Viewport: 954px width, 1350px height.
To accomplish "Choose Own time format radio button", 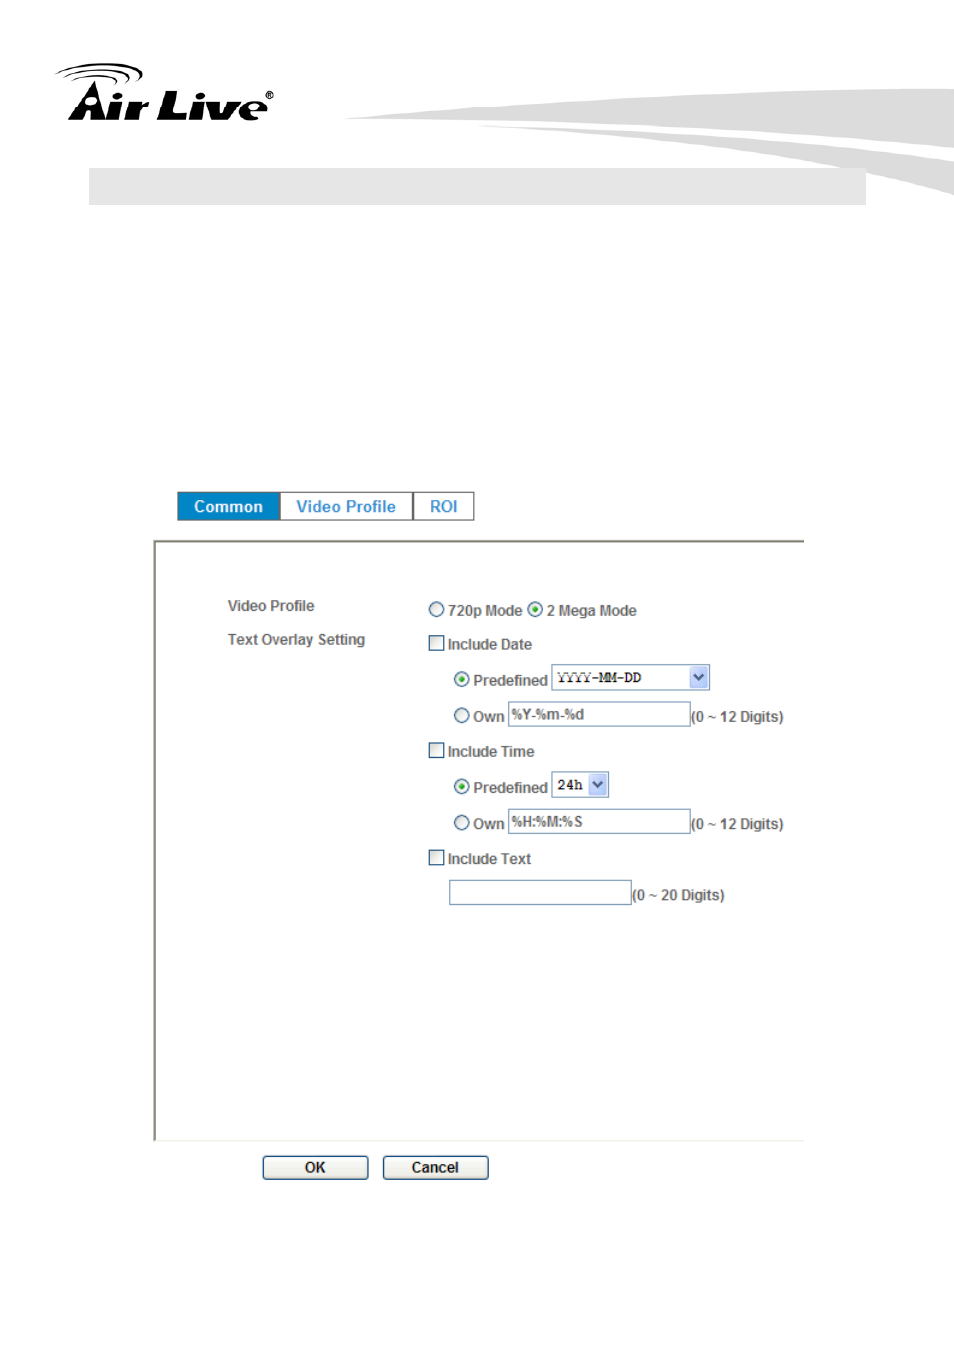I will pyautogui.click(x=461, y=822).
